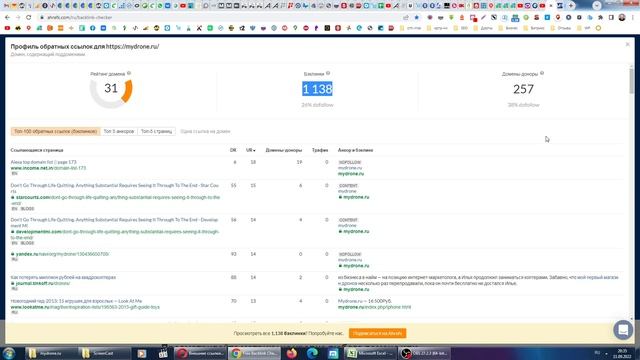Click the taskbar clock
This screenshot has height=360, width=640.
622,353
